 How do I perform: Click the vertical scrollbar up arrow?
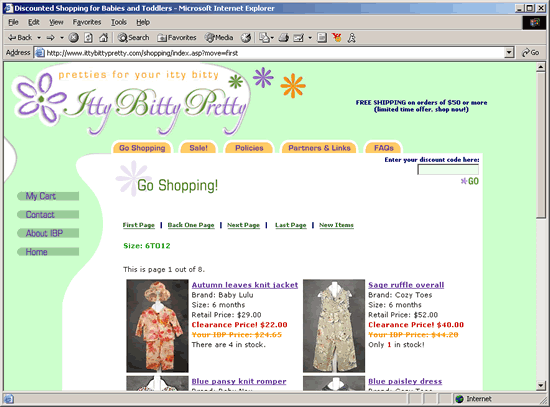click(x=541, y=67)
